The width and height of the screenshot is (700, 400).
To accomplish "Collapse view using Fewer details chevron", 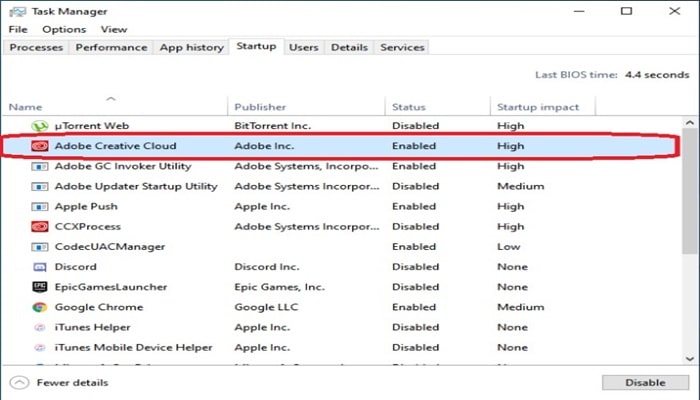I will pyautogui.click(x=19, y=383).
